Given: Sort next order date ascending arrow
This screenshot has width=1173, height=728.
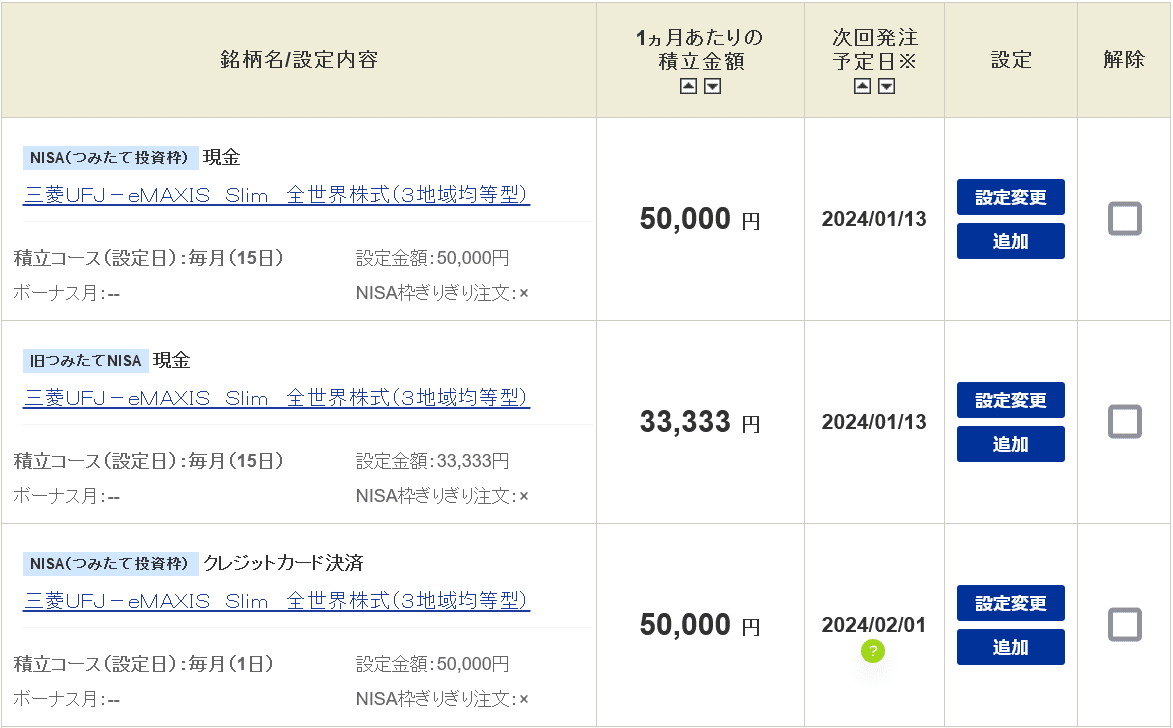Looking at the screenshot, I should click(x=863, y=86).
